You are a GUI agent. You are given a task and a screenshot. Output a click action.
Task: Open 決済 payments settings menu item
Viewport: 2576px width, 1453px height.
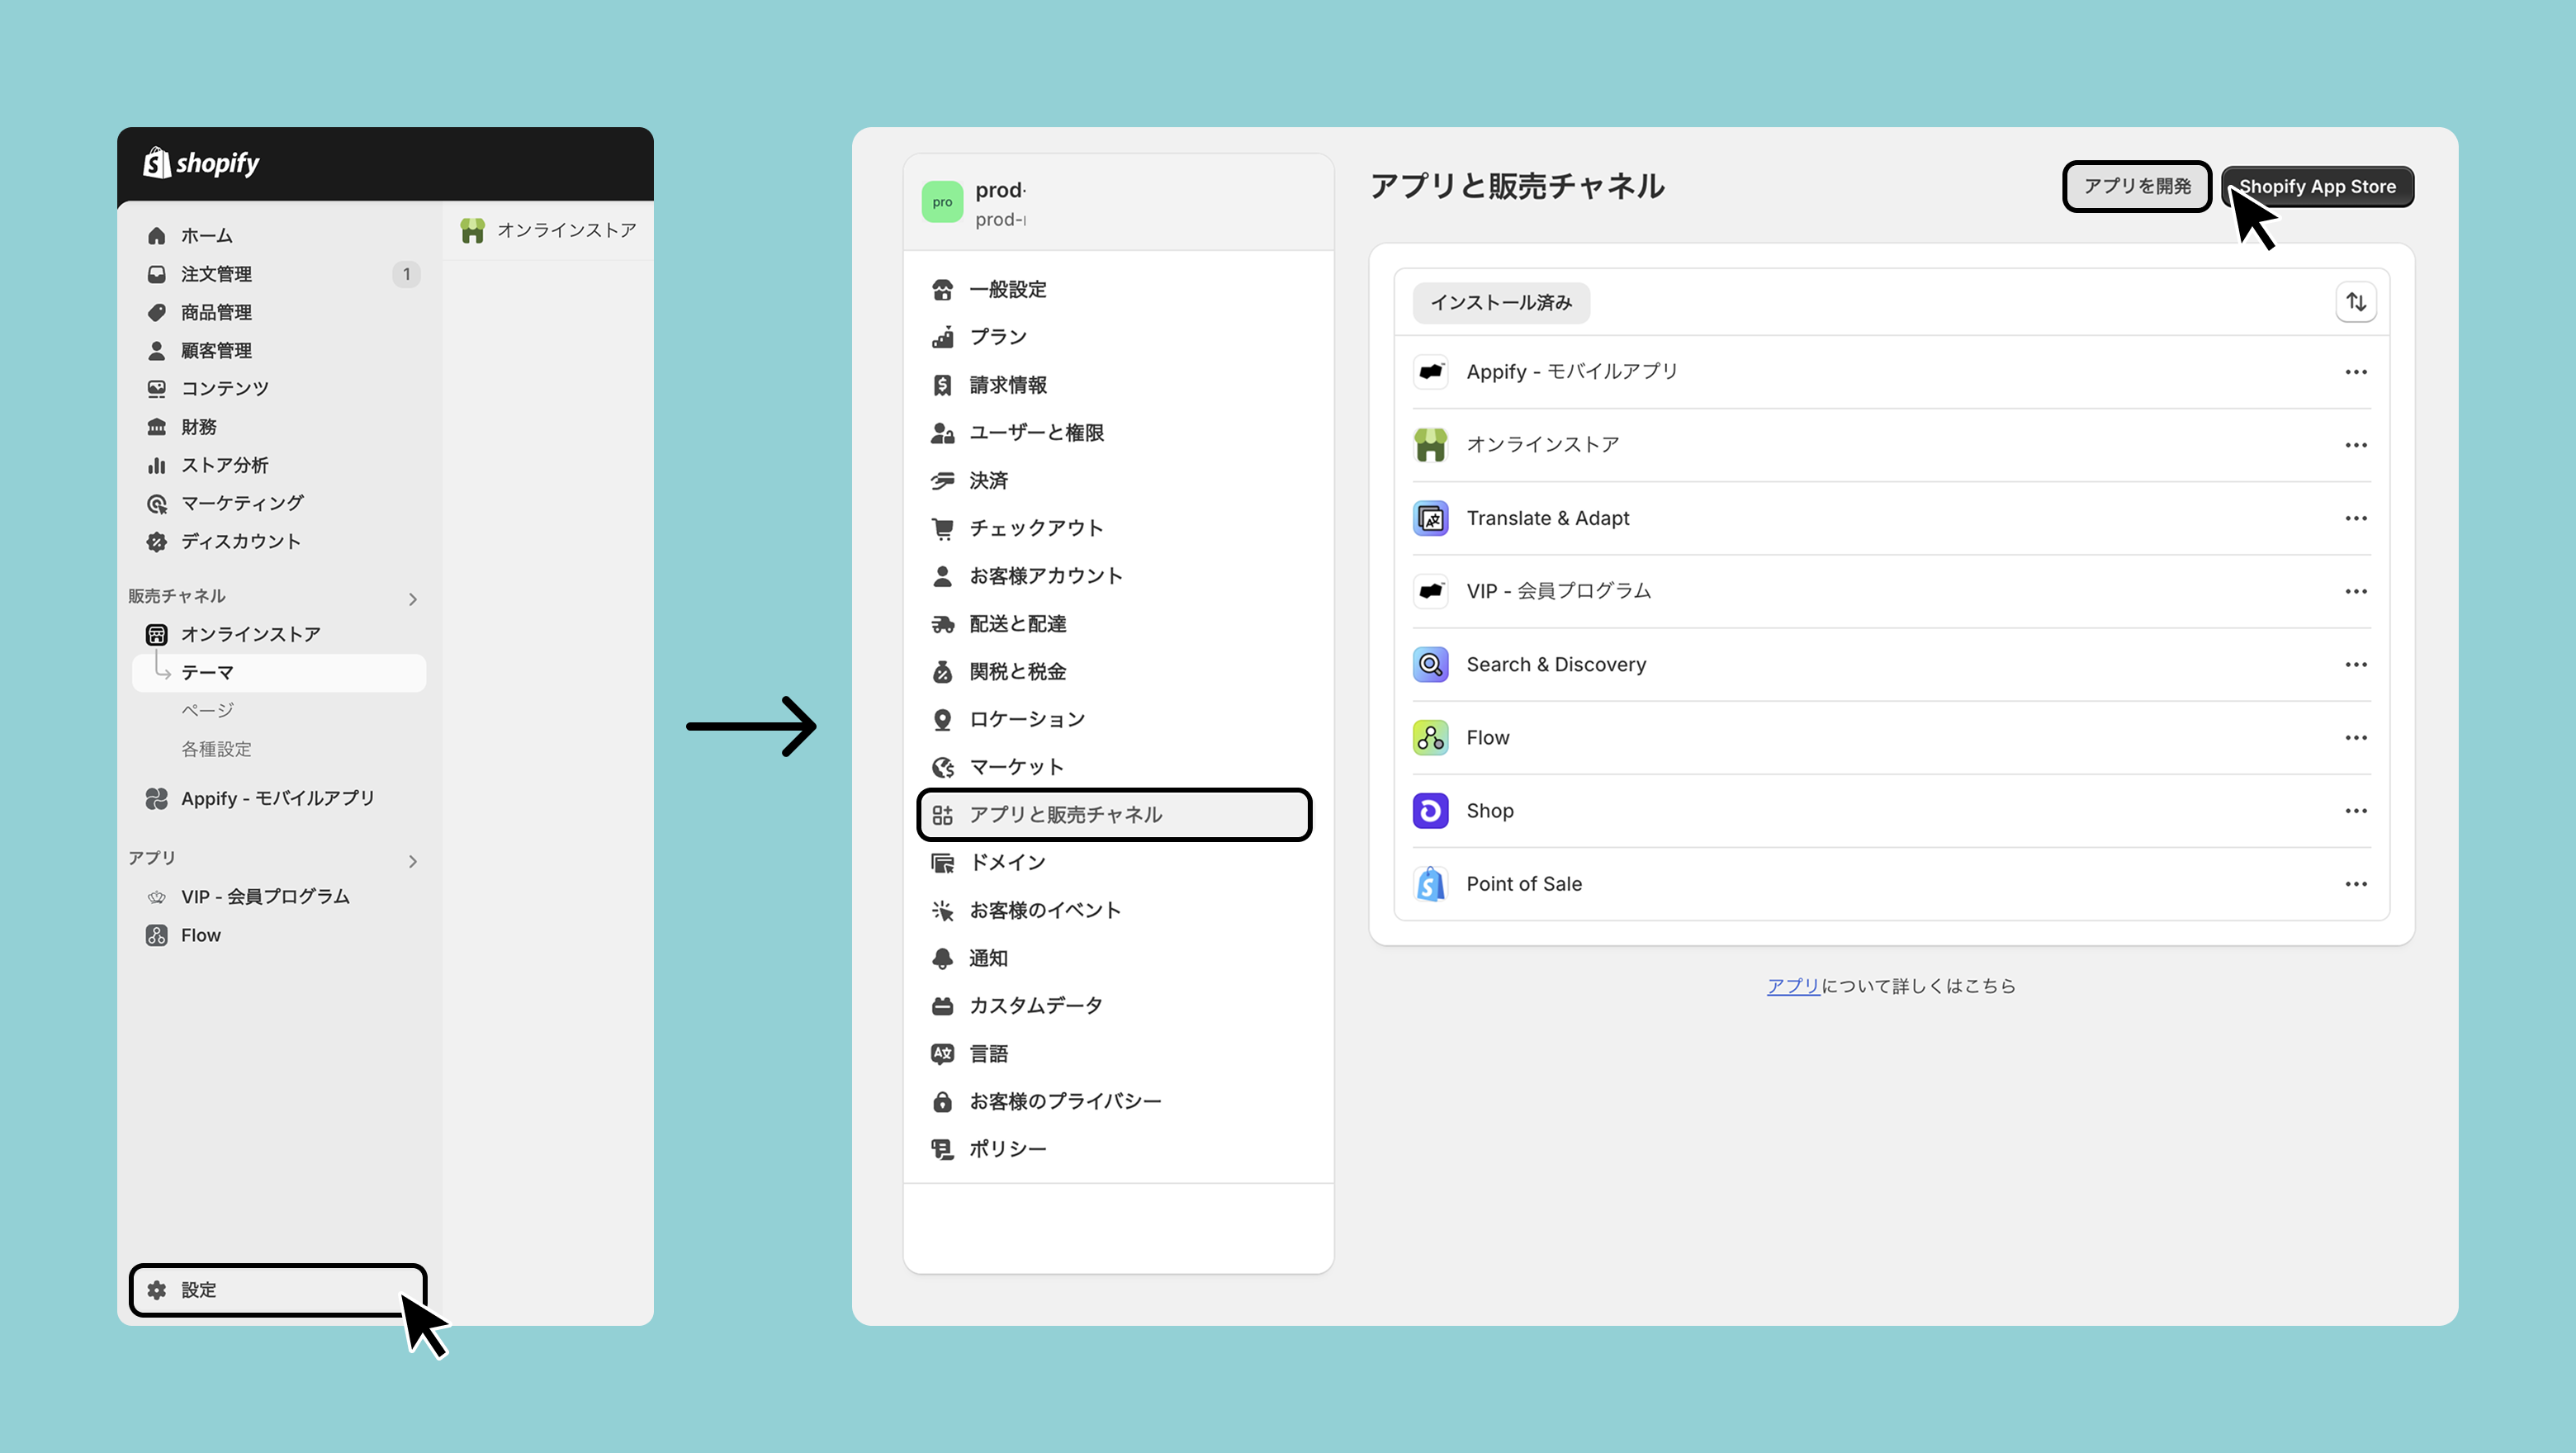988,480
